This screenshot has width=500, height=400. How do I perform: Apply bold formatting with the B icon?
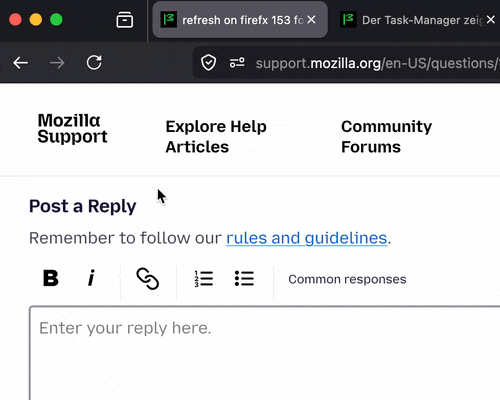click(51, 278)
